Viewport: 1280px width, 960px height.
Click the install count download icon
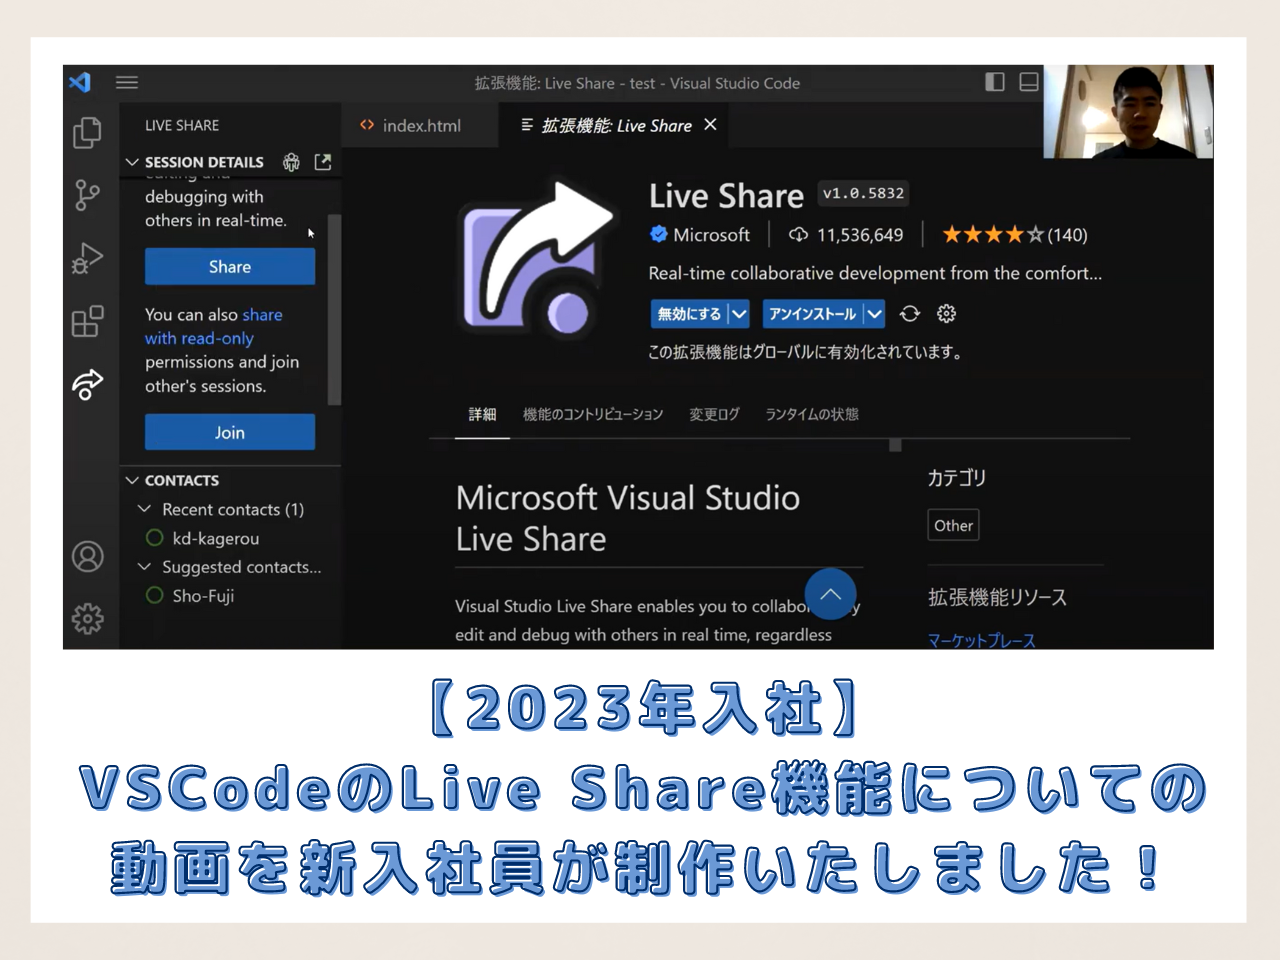pos(798,234)
